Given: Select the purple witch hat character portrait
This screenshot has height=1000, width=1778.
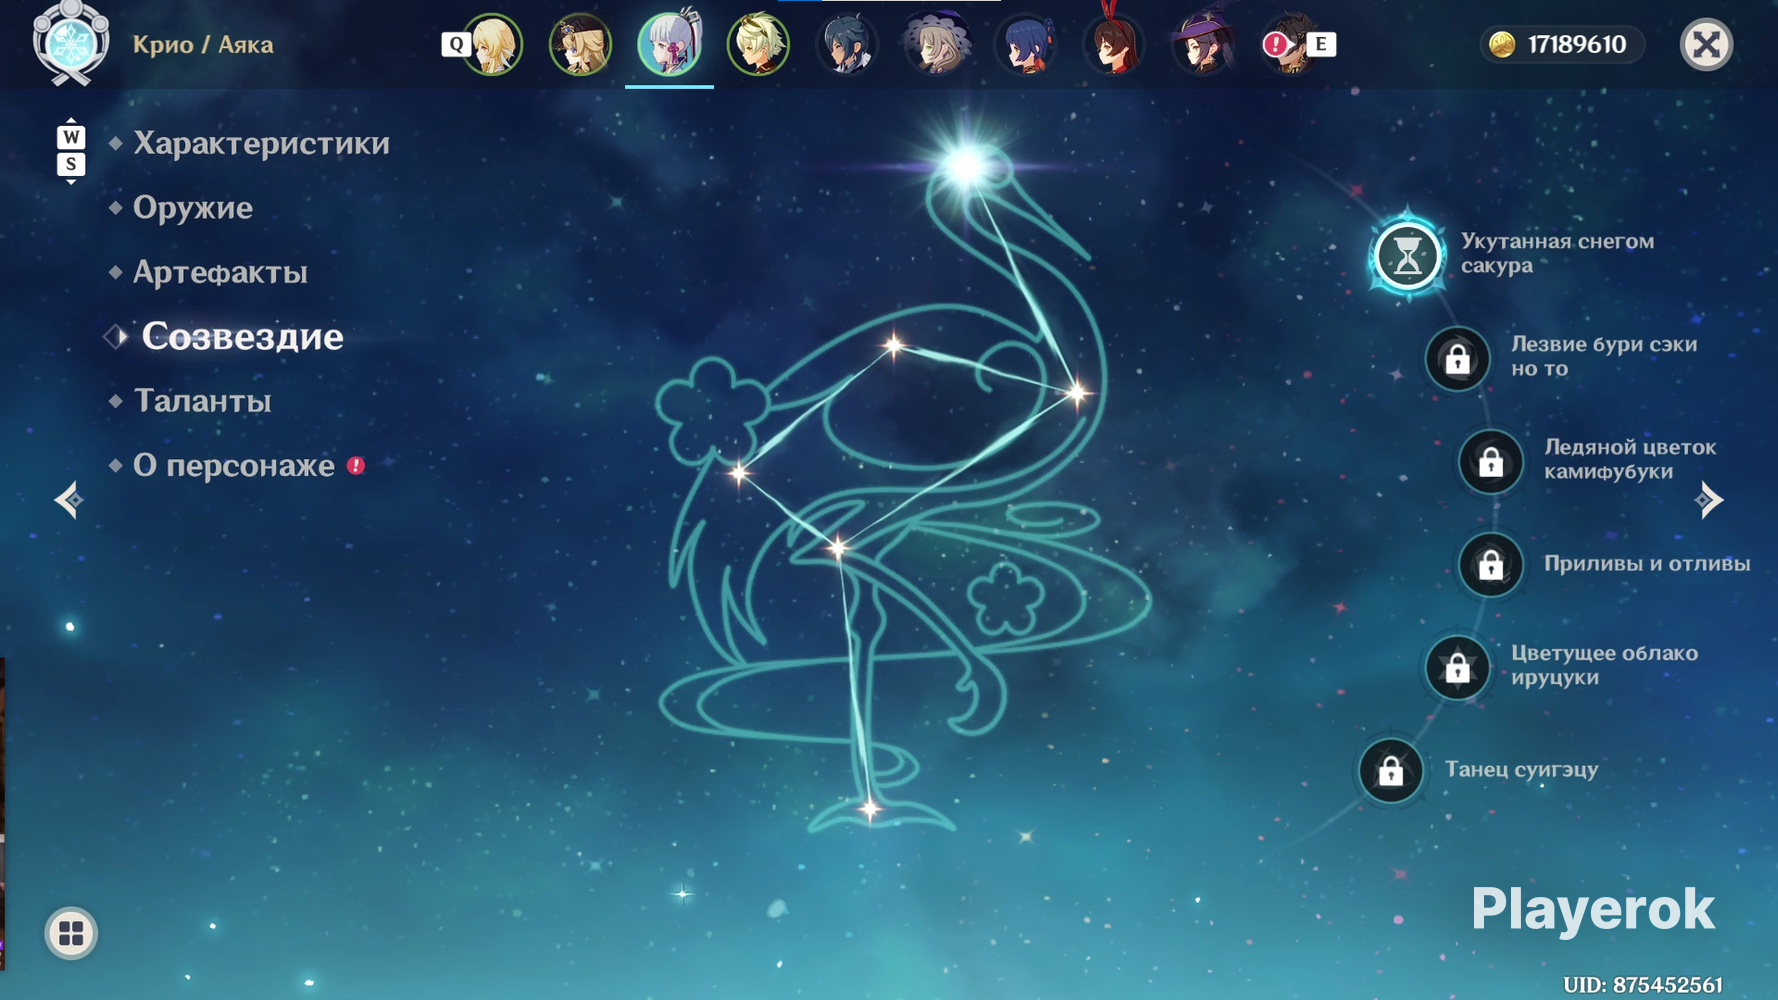Looking at the screenshot, I should (1202, 44).
